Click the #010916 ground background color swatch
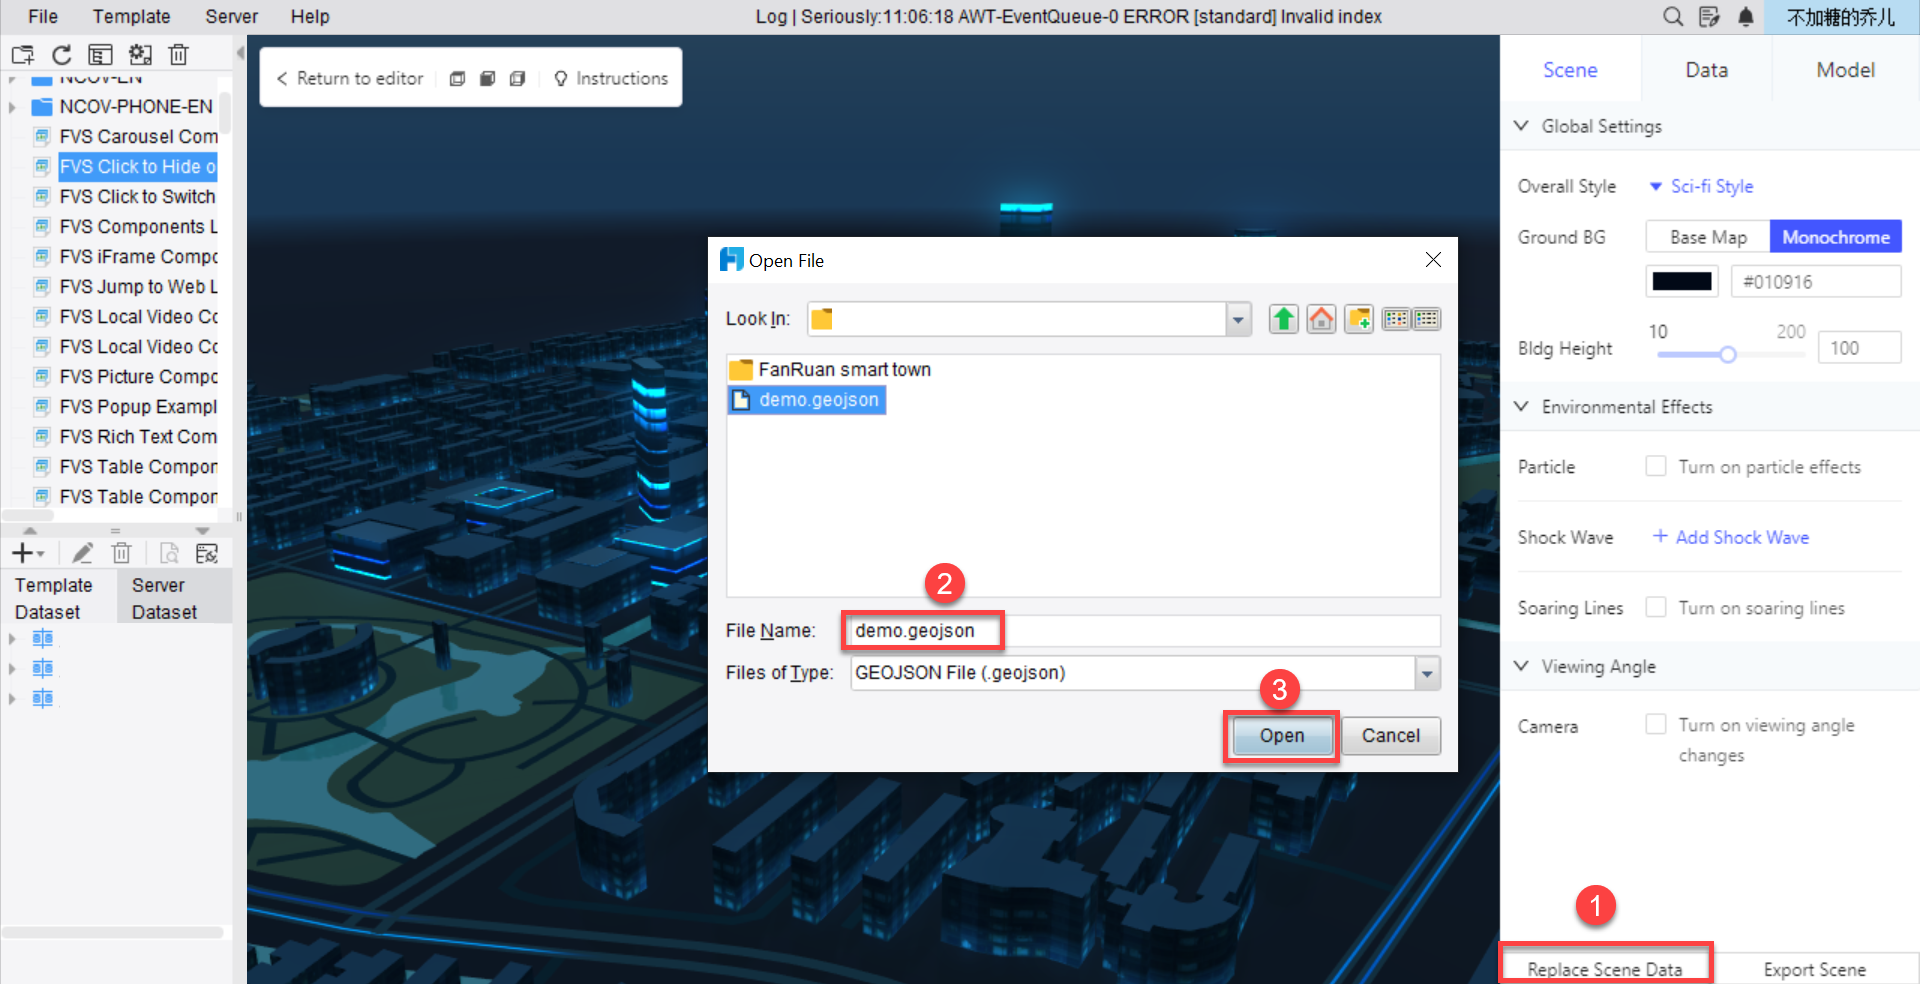Screen dimensions: 1920x984 tap(1681, 281)
